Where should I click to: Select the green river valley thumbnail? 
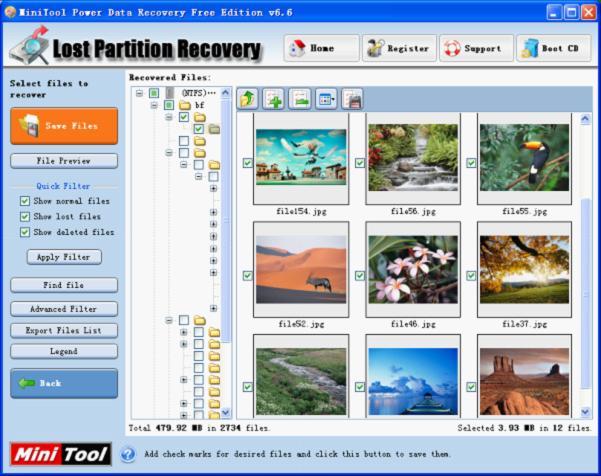tap(301, 382)
